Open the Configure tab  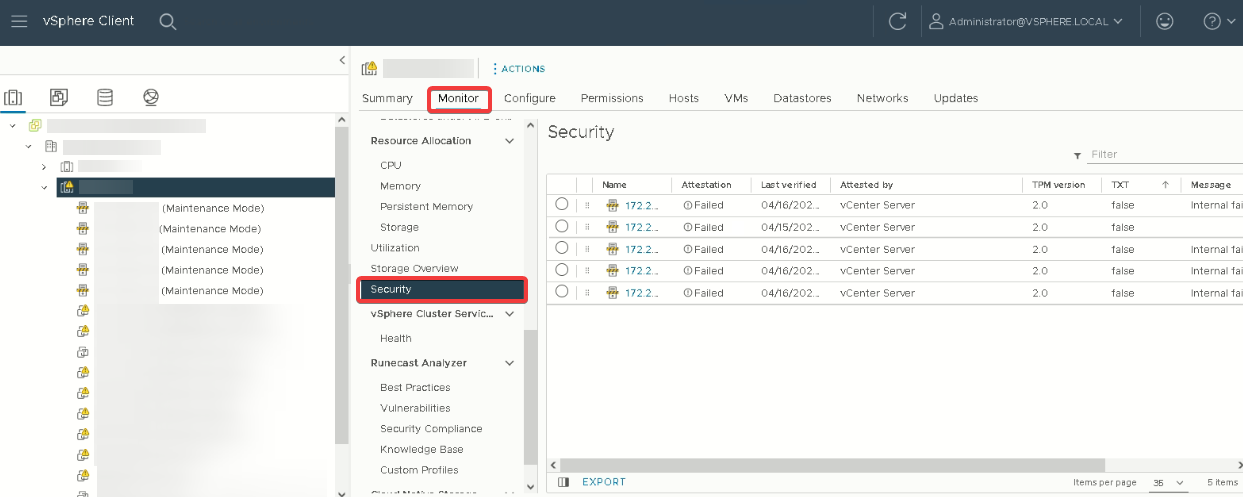529,98
